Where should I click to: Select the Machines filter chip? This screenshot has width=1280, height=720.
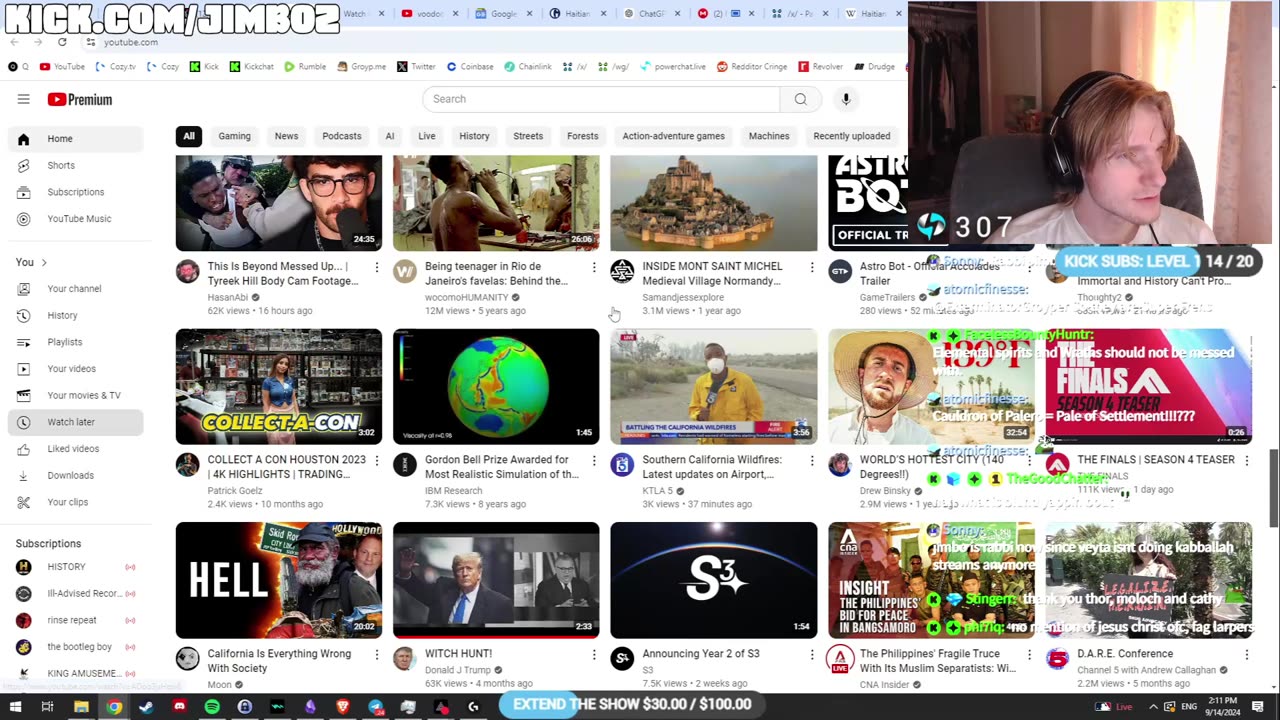click(x=769, y=136)
